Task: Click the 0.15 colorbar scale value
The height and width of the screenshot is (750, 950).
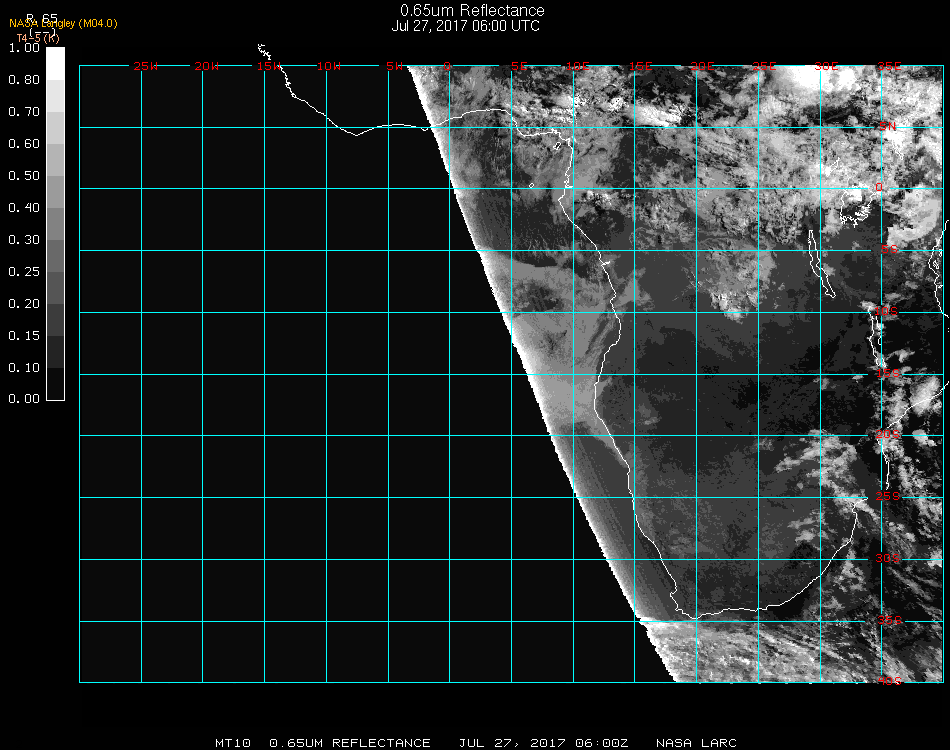Action: [x=24, y=336]
